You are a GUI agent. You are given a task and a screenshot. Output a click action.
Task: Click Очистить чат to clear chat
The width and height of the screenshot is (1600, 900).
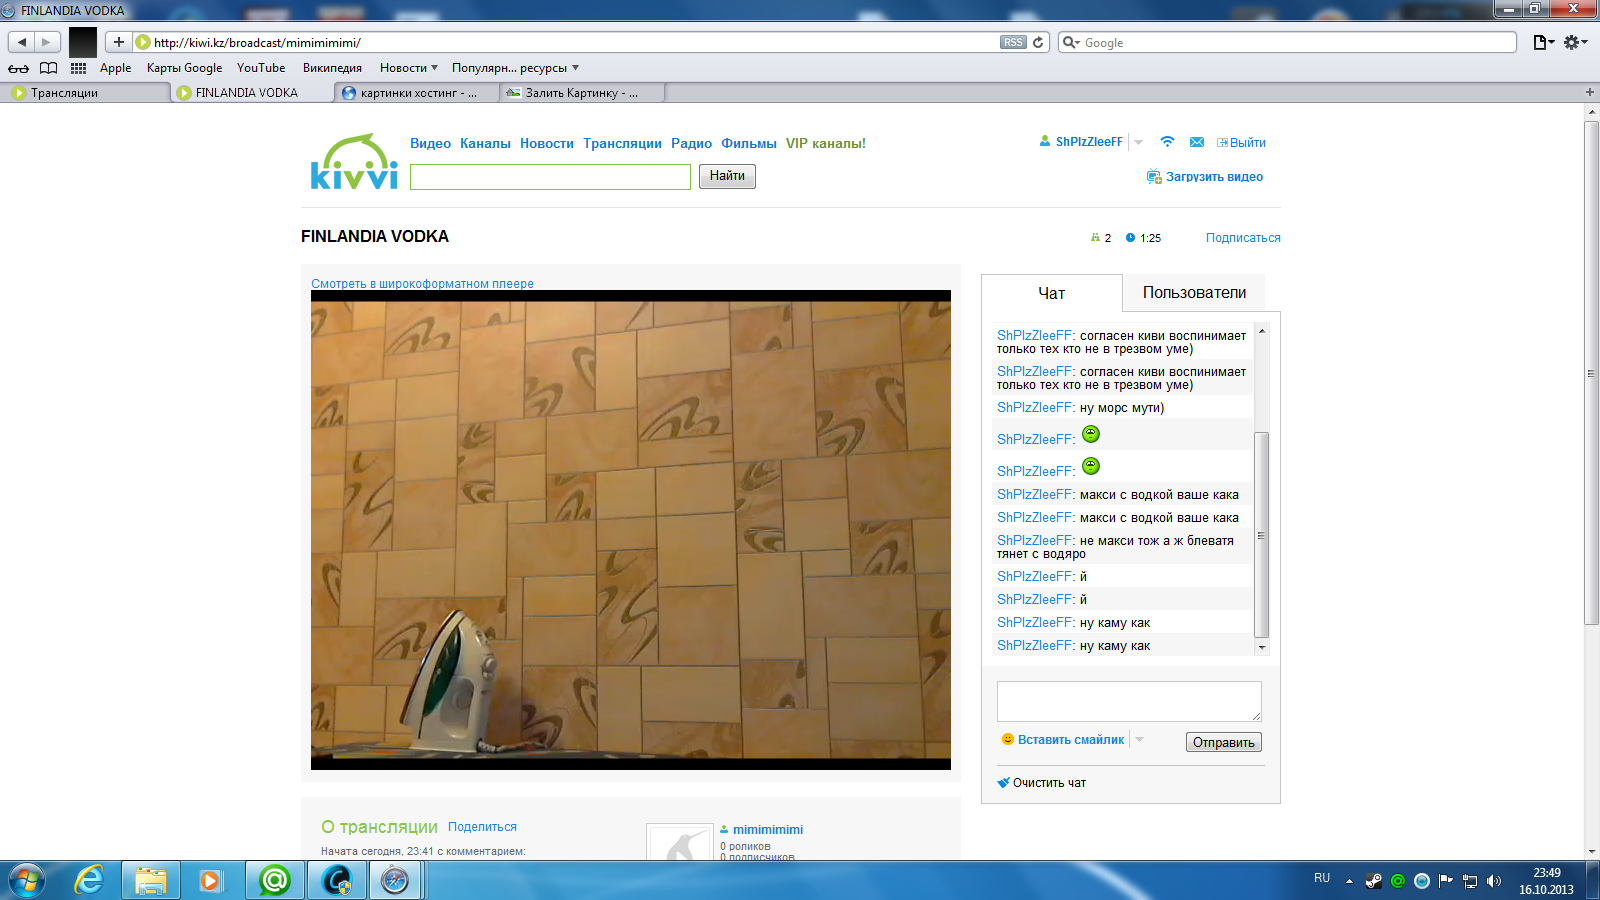(1049, 783)
